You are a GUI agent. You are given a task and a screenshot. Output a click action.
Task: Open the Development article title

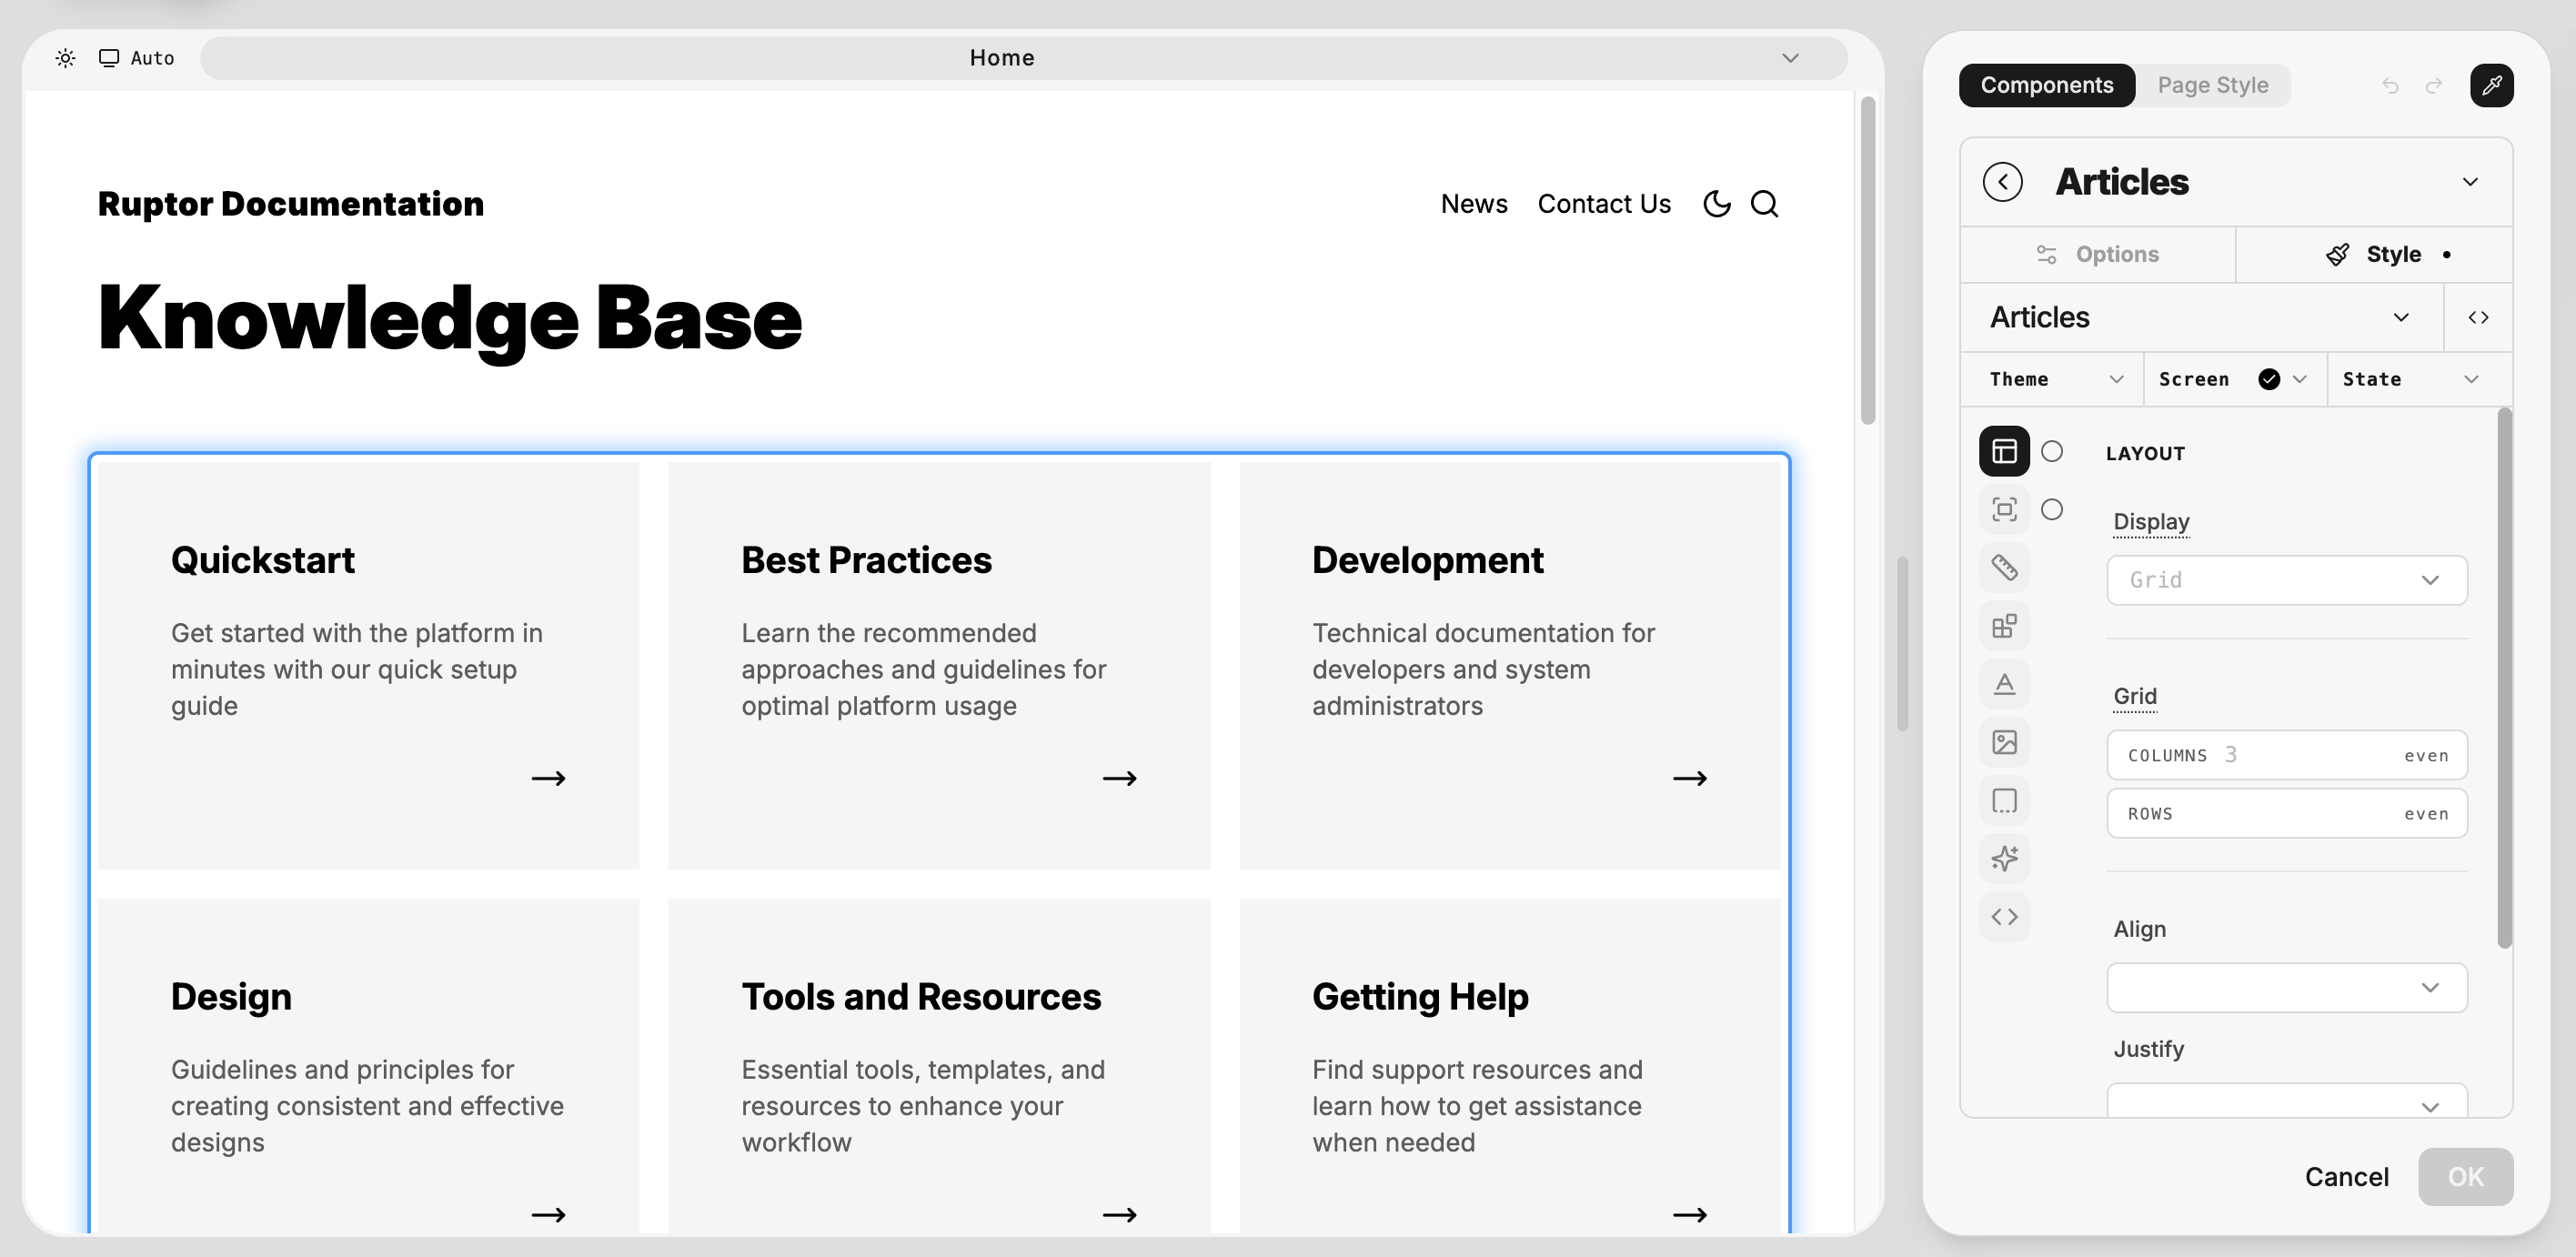coord(1427,561)
